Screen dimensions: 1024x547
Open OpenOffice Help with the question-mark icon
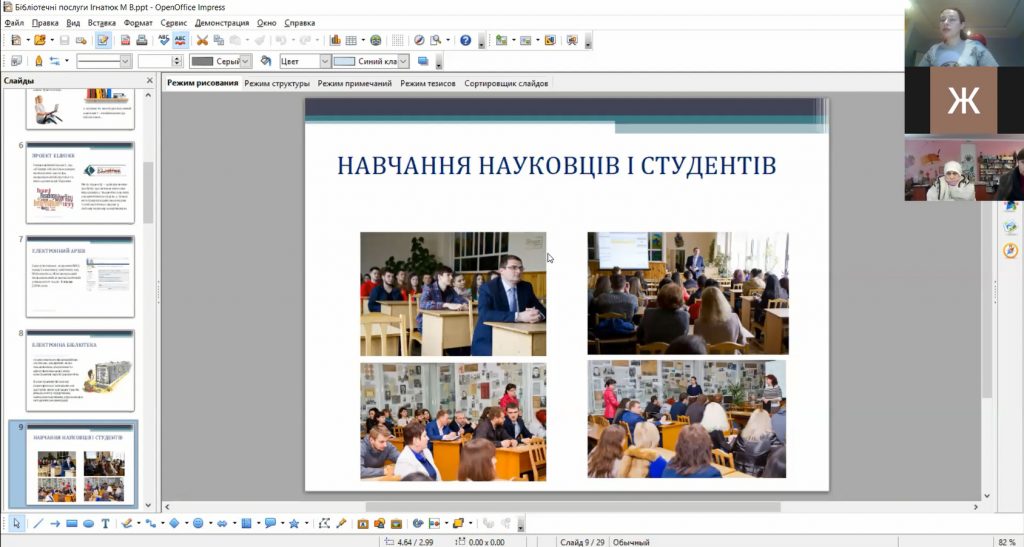(x=465, y=40)
